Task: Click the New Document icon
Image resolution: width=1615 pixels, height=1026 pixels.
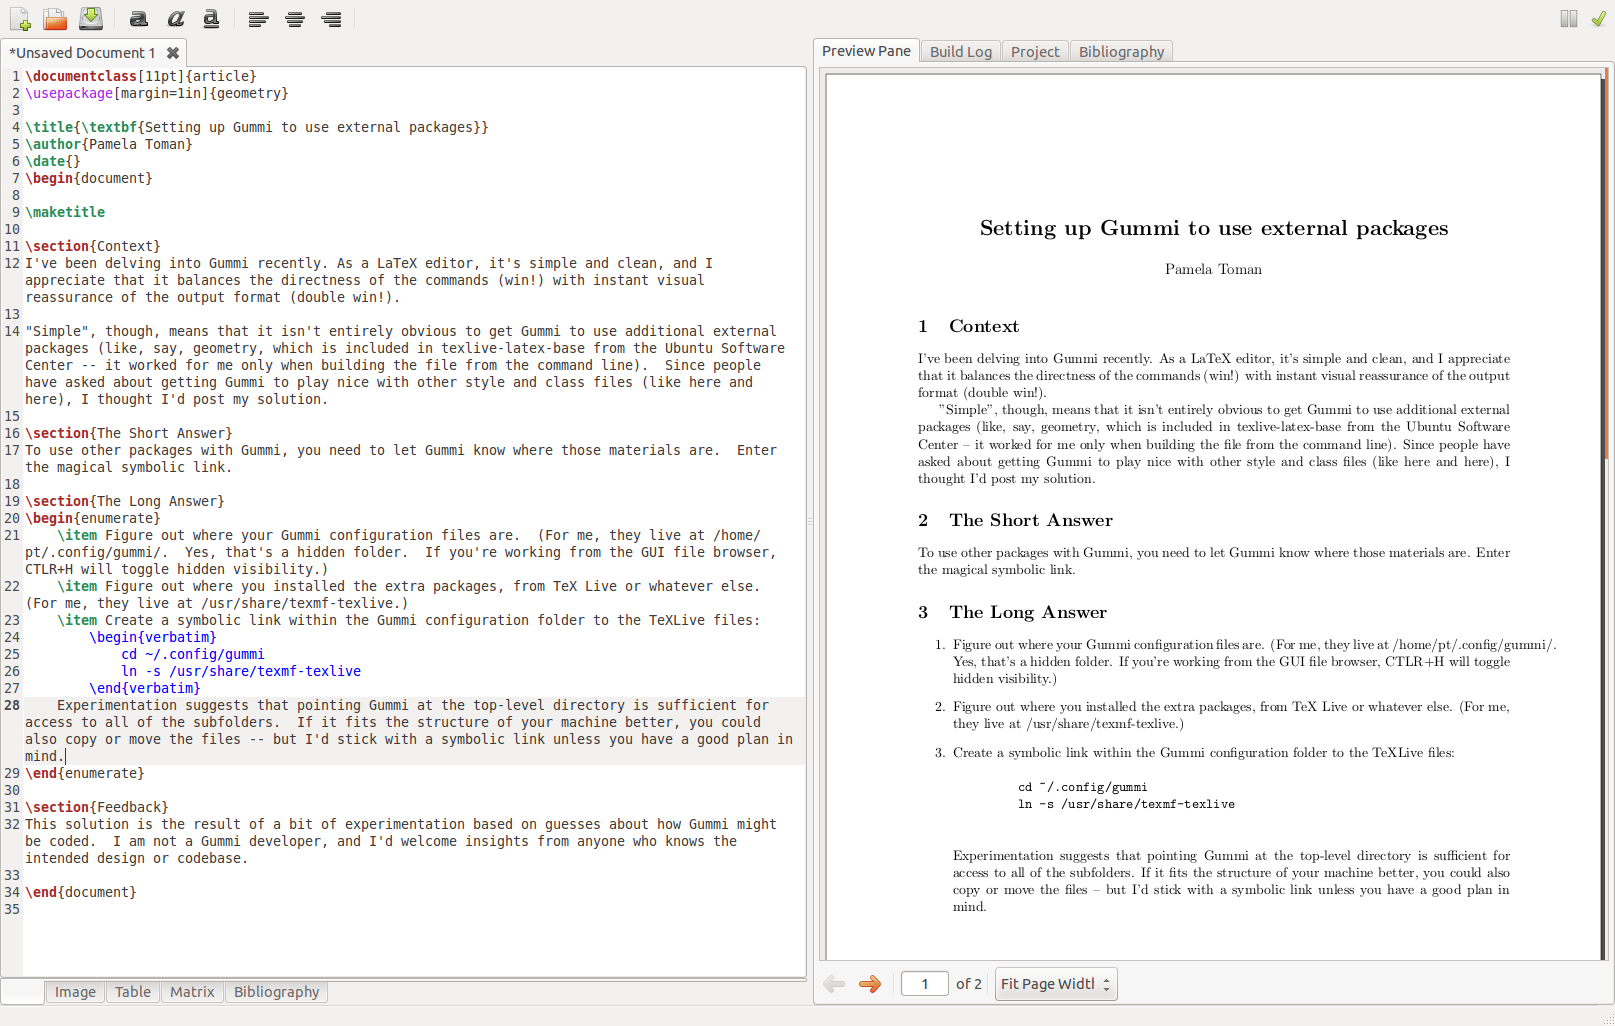Action: [20, 19]
